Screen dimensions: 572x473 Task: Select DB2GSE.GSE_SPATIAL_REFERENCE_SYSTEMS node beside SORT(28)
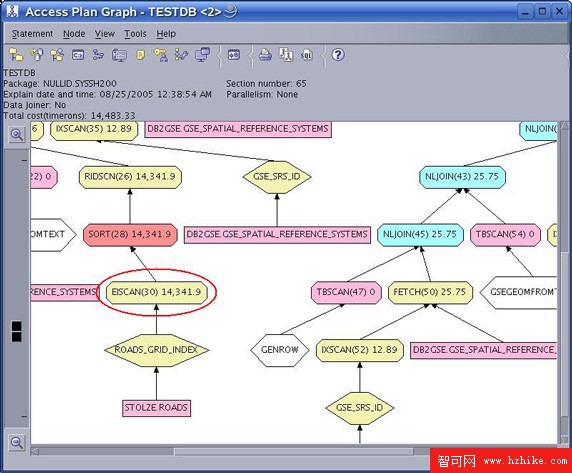pyautogui.click(x=277, y=234)
